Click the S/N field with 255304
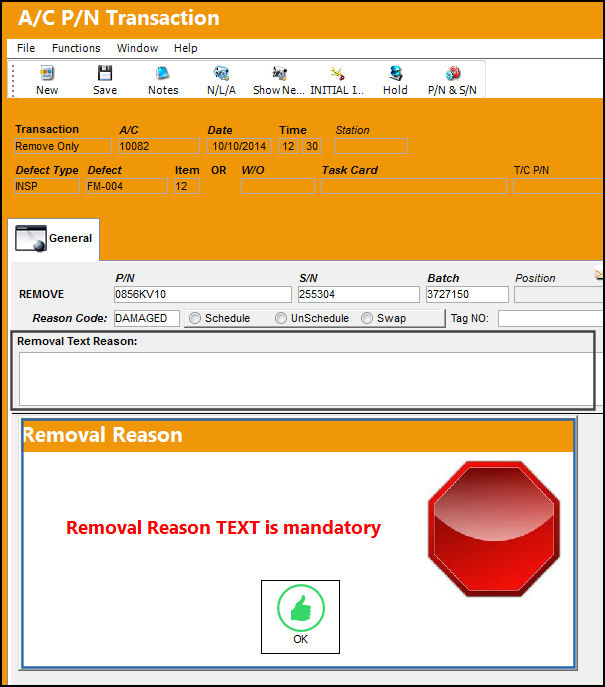This screenshot has height=687, width=605. click(x=358, y=294)
